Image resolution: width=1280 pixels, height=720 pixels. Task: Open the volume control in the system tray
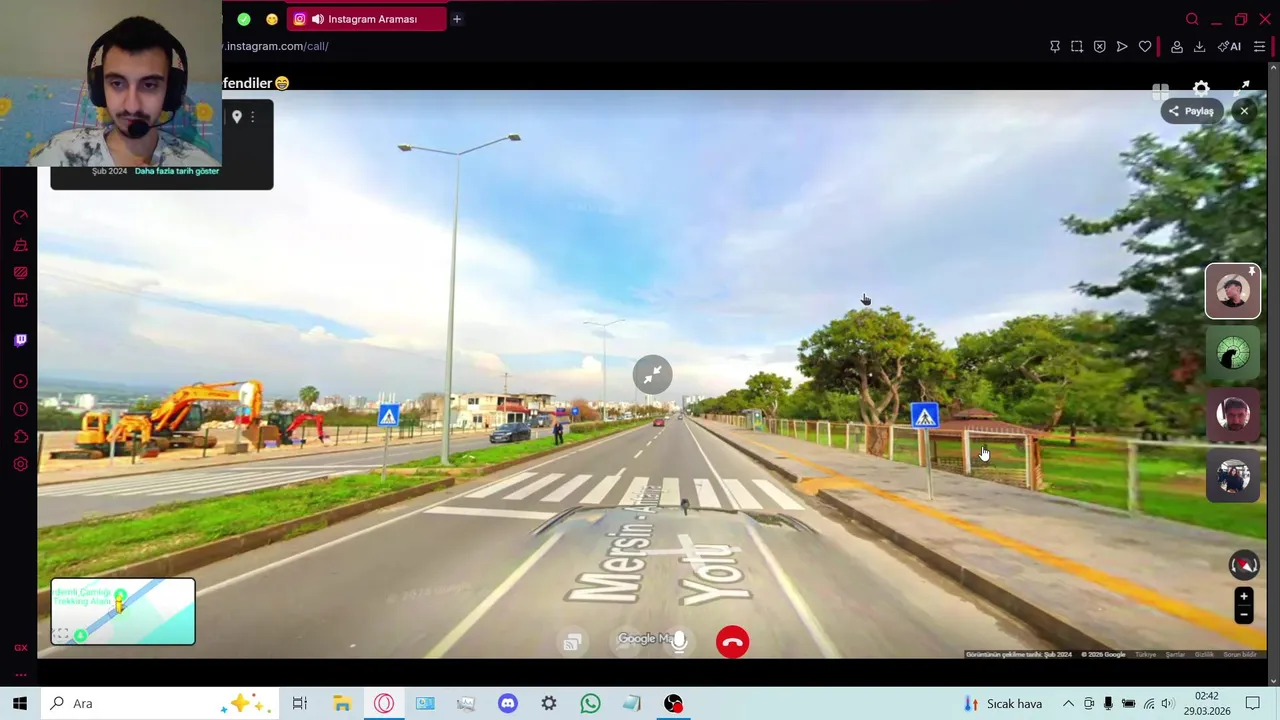tap(1167, 704)
